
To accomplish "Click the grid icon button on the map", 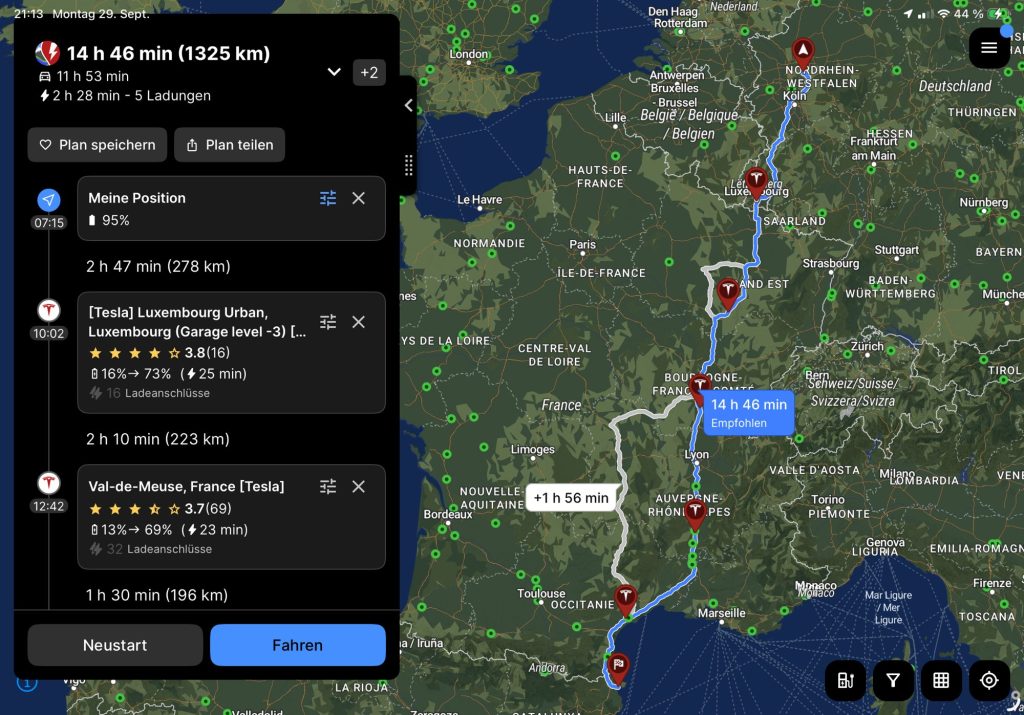I will (941, 681).
